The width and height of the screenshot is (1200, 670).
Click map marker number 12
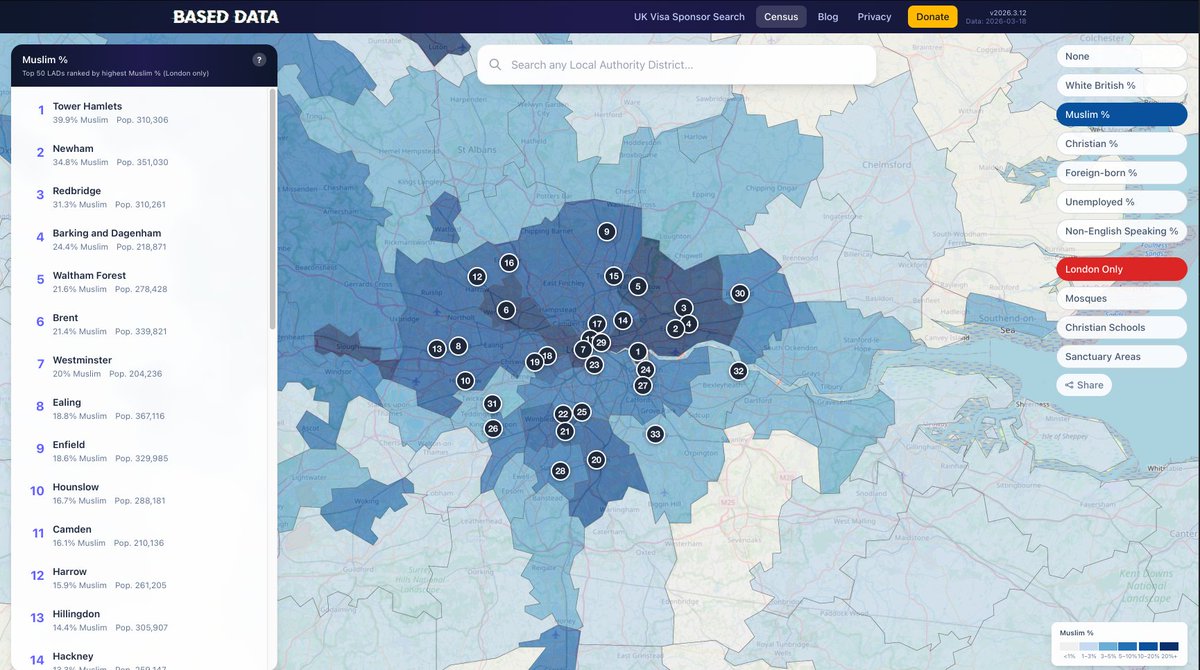[x=477, y=277]
